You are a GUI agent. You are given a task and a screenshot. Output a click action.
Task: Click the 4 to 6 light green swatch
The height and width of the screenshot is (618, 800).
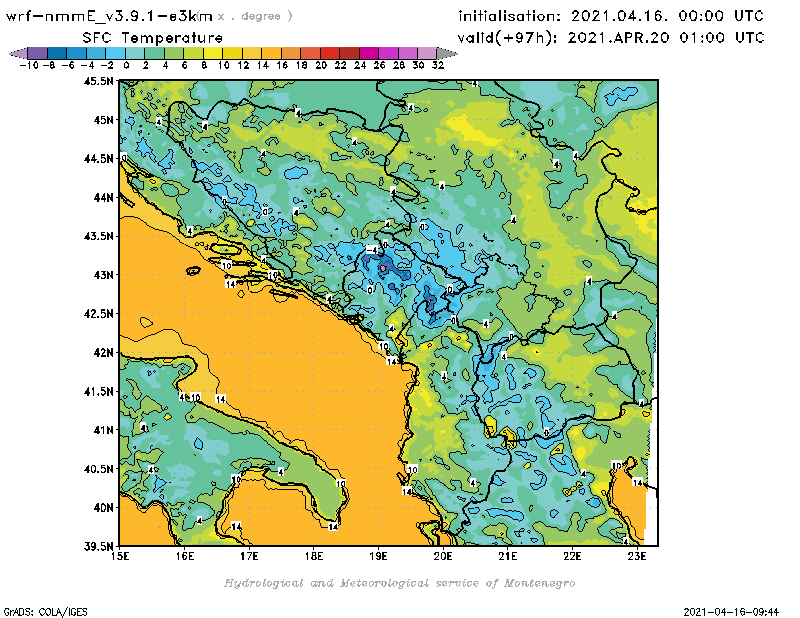coord(174,53)
